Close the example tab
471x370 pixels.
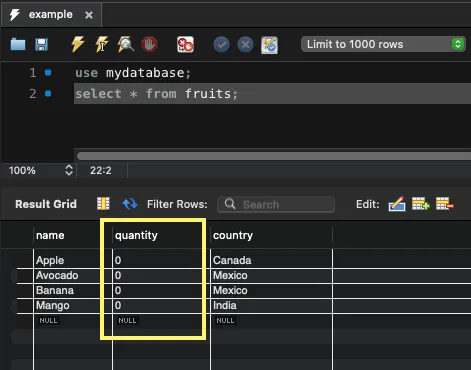point(89,15)
